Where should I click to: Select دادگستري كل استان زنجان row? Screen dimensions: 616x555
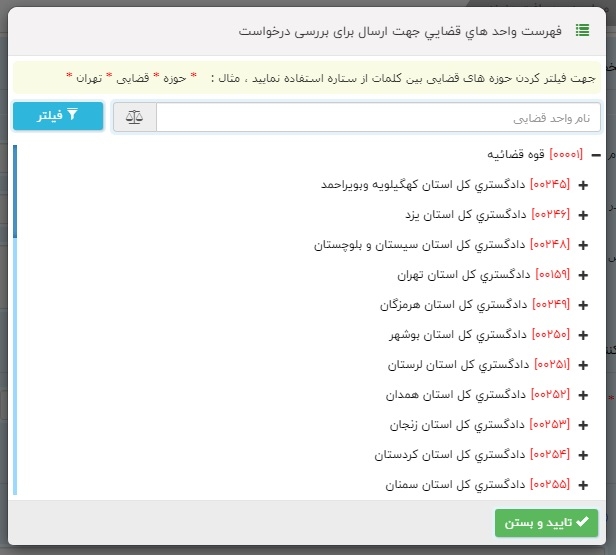[480, 425]
